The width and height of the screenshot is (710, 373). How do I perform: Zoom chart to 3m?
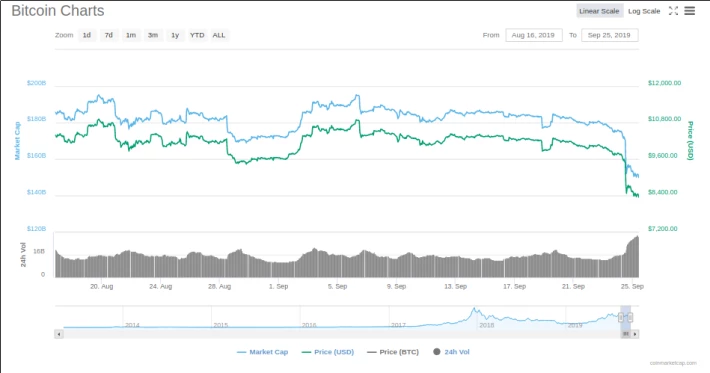coord(153,35)
